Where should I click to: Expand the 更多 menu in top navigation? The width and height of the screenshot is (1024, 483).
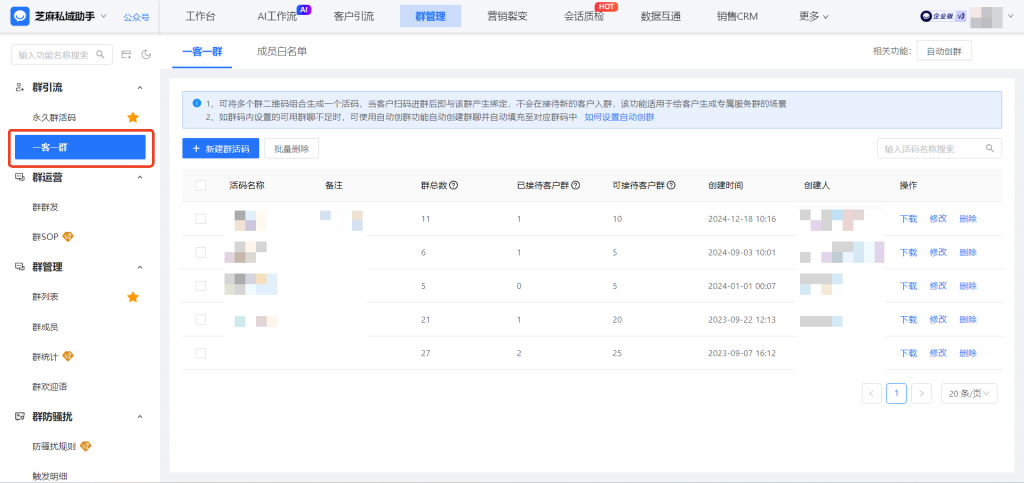pos(814,16)
